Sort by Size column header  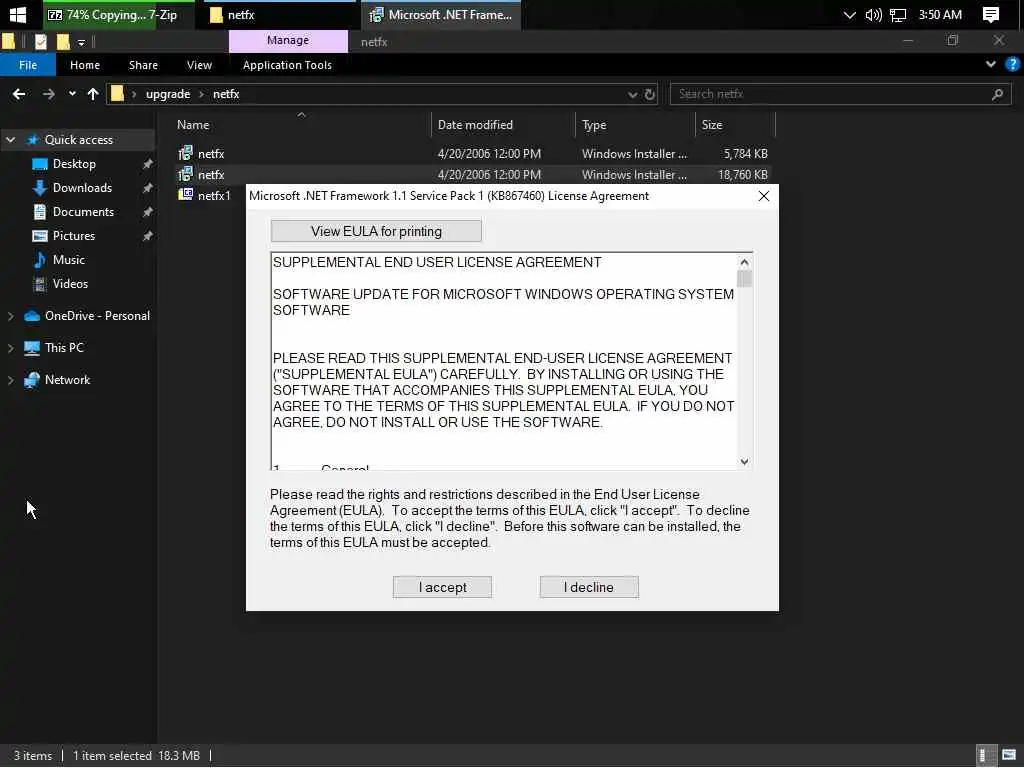735,125
